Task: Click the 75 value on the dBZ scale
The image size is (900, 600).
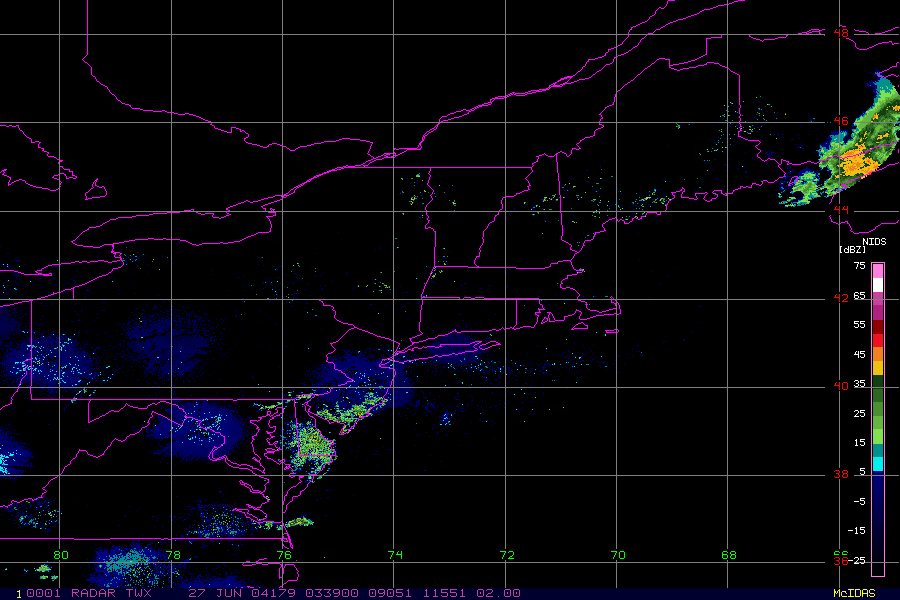Action: pyautogui.click(x=859, y=266)
